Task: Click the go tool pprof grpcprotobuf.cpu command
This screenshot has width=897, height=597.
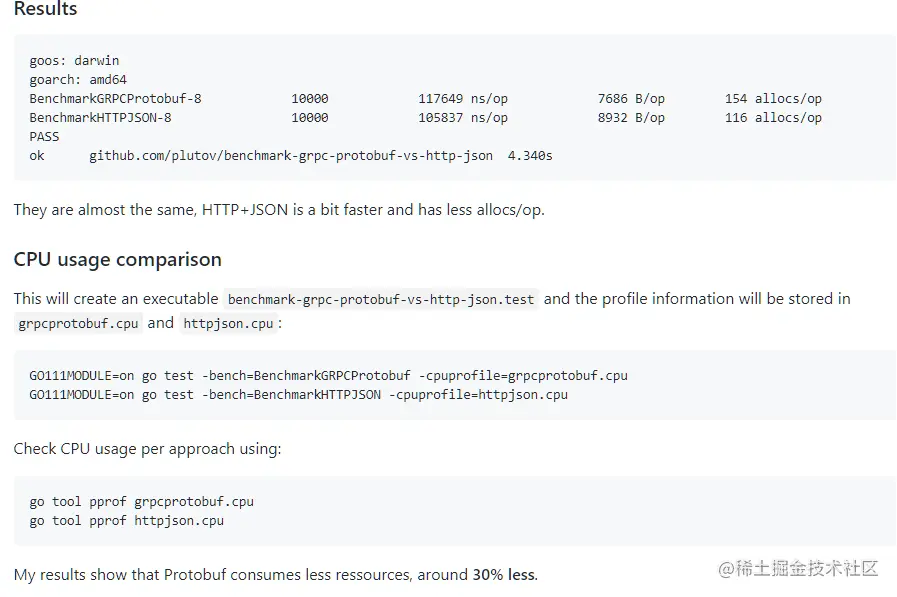Action: coord(141,502)
